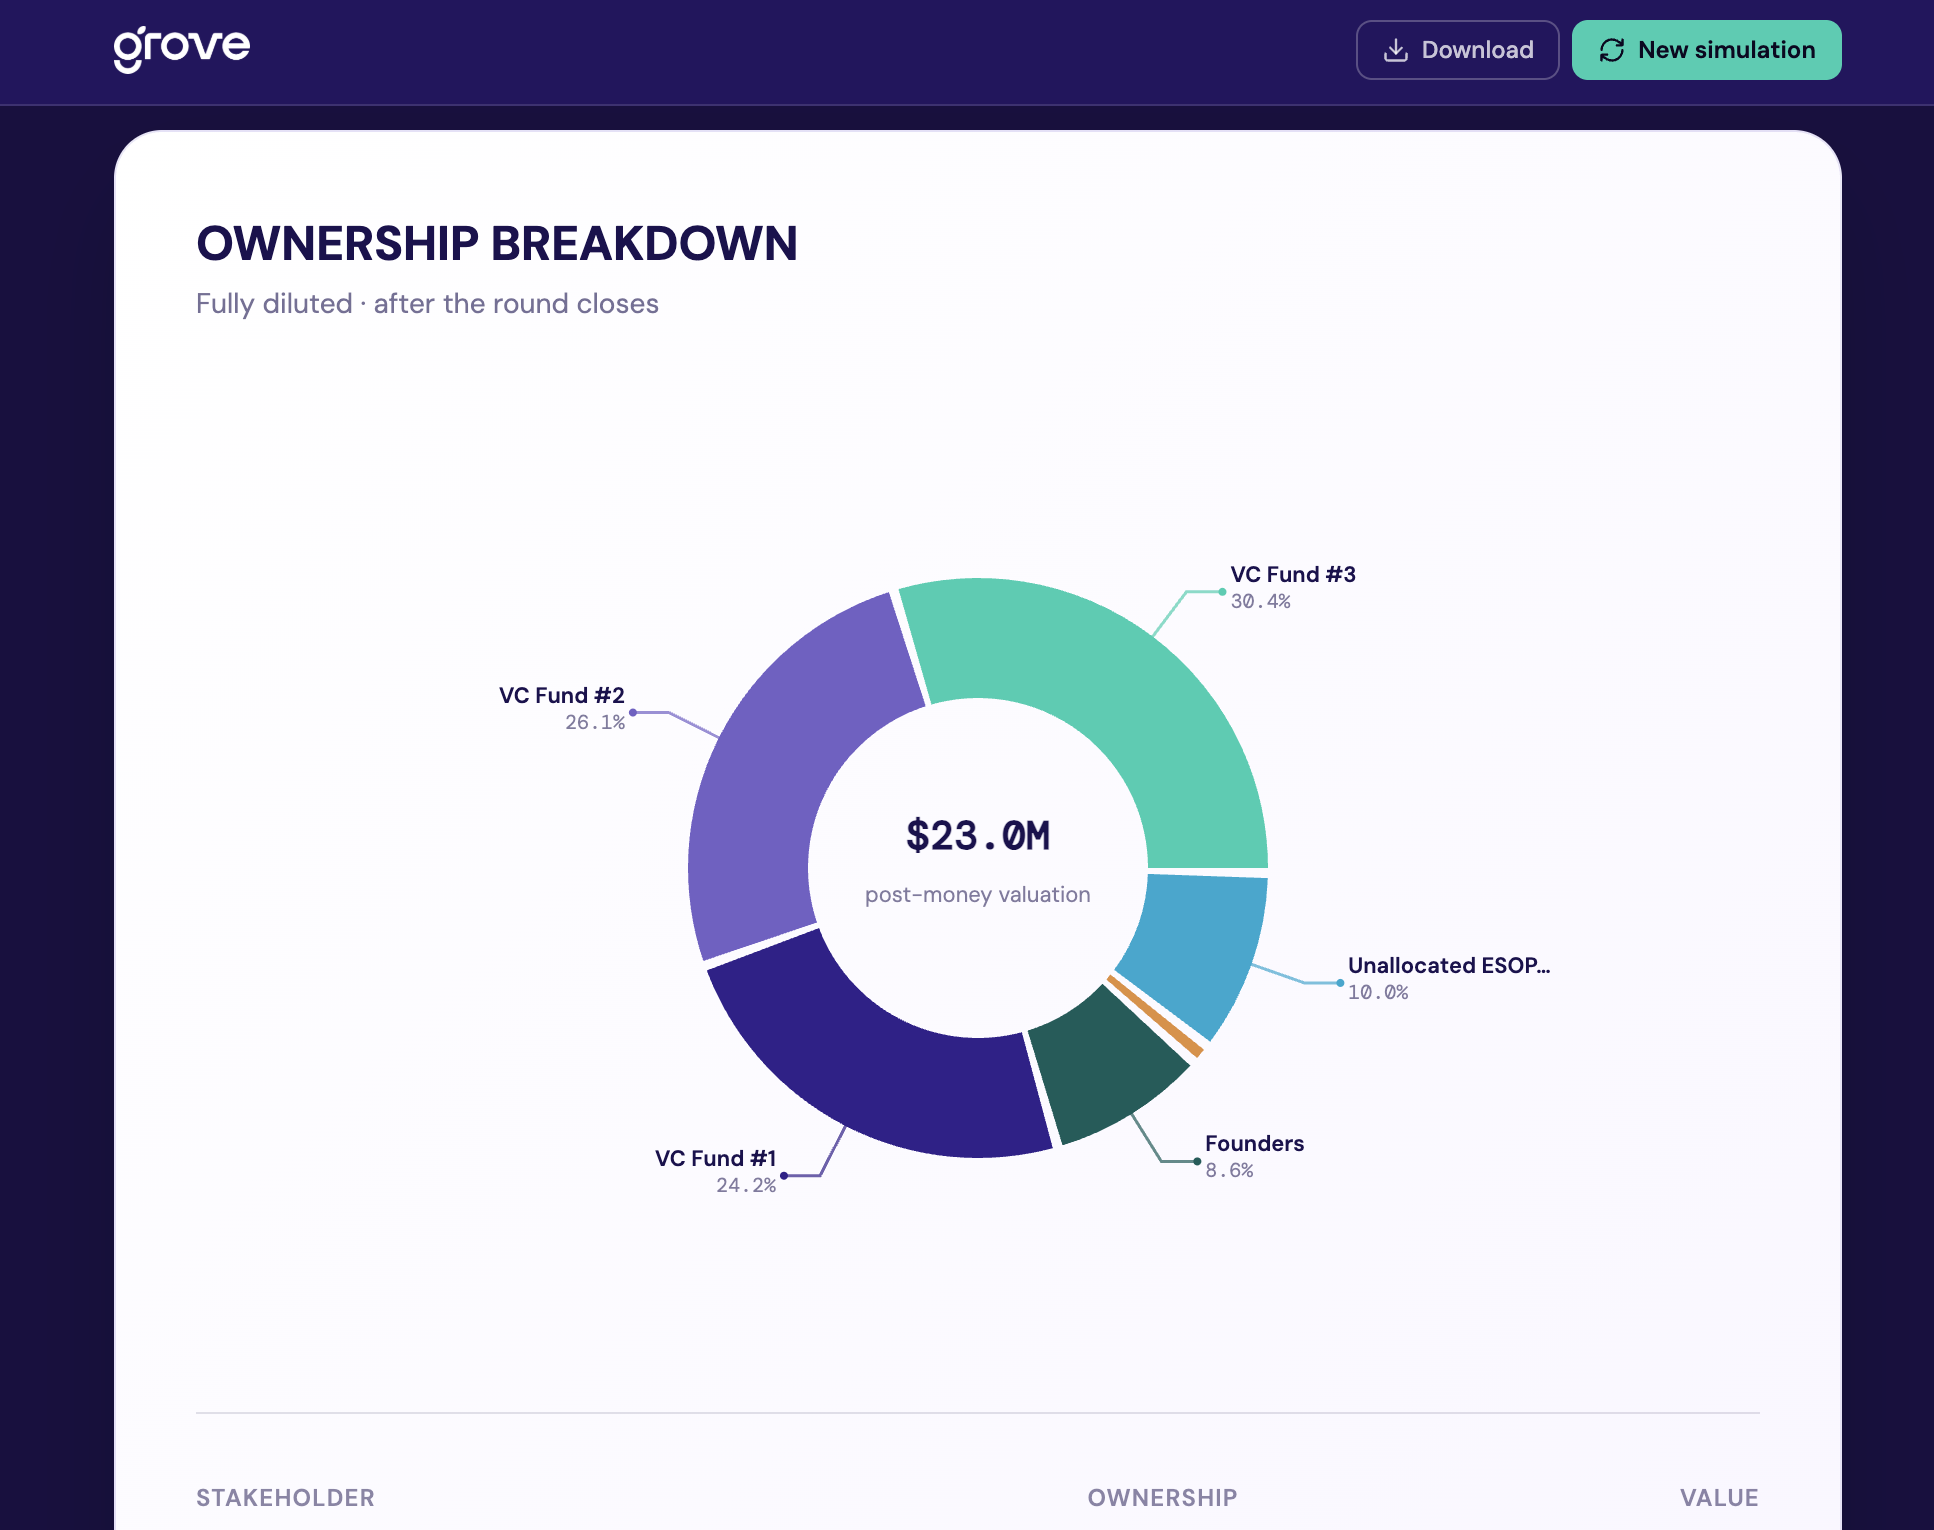
Task: Click the Unallocated ESOP chart label
Action: pyautogui.click(x=1448, y=966)
